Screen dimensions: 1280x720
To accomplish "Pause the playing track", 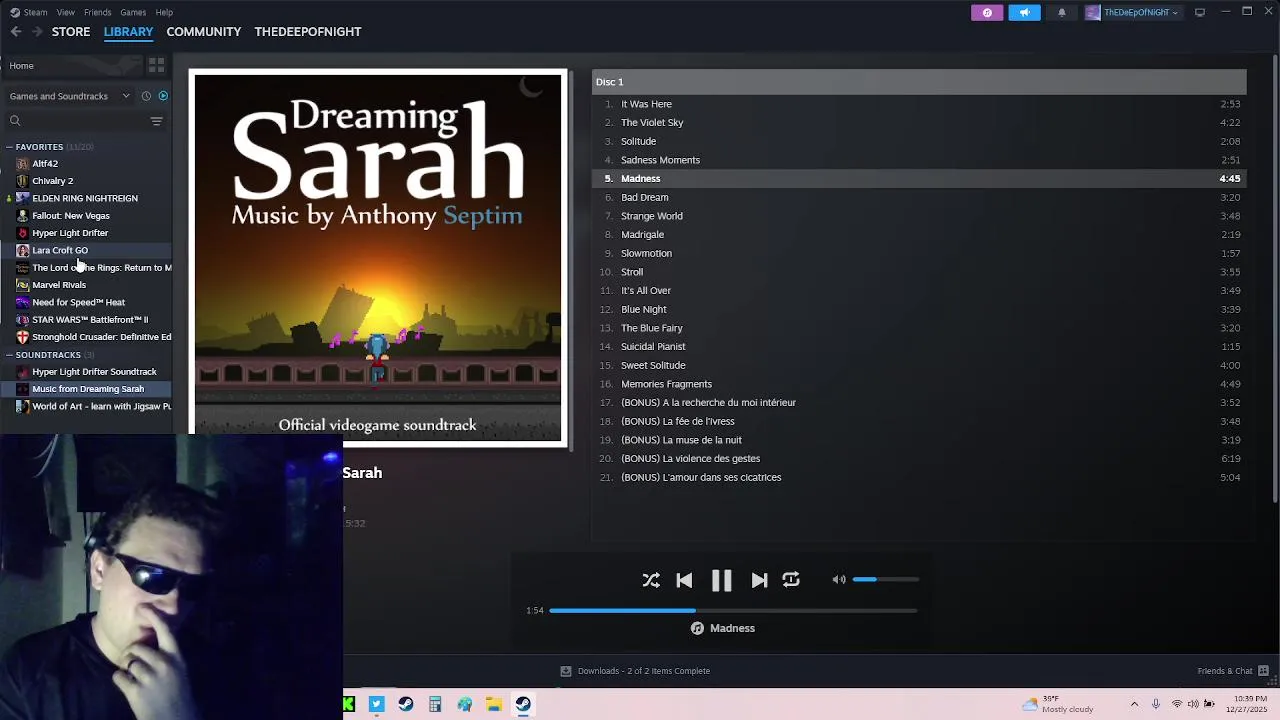I will pos(721,580).
